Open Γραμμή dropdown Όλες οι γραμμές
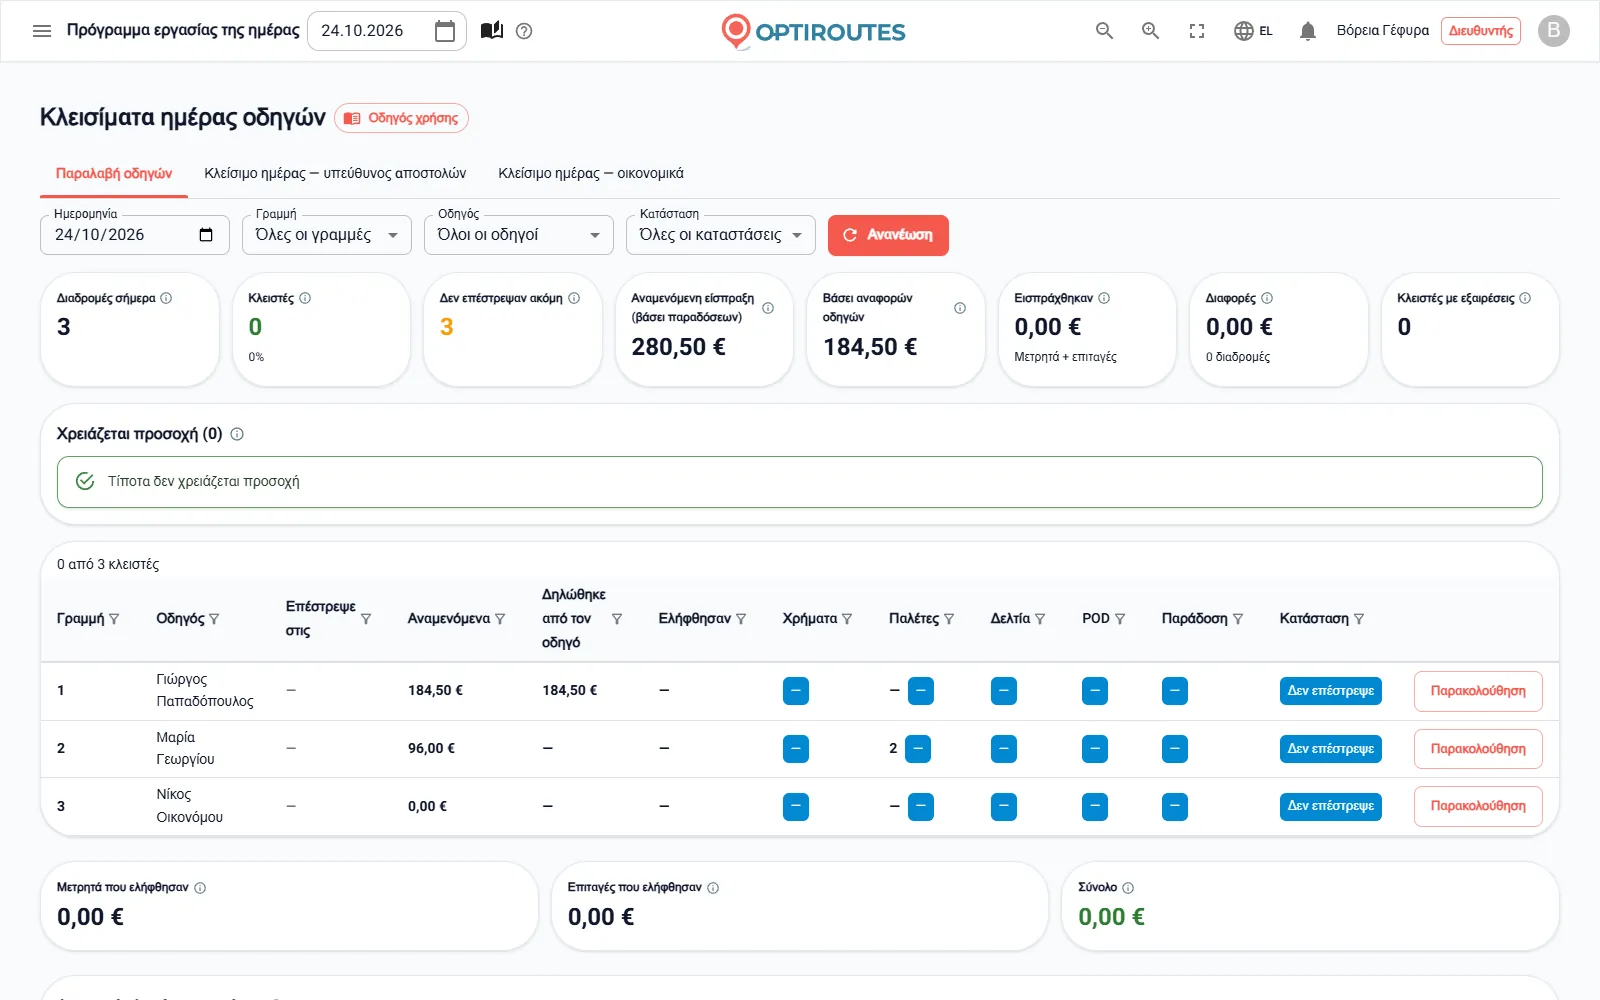 point(327,235)
